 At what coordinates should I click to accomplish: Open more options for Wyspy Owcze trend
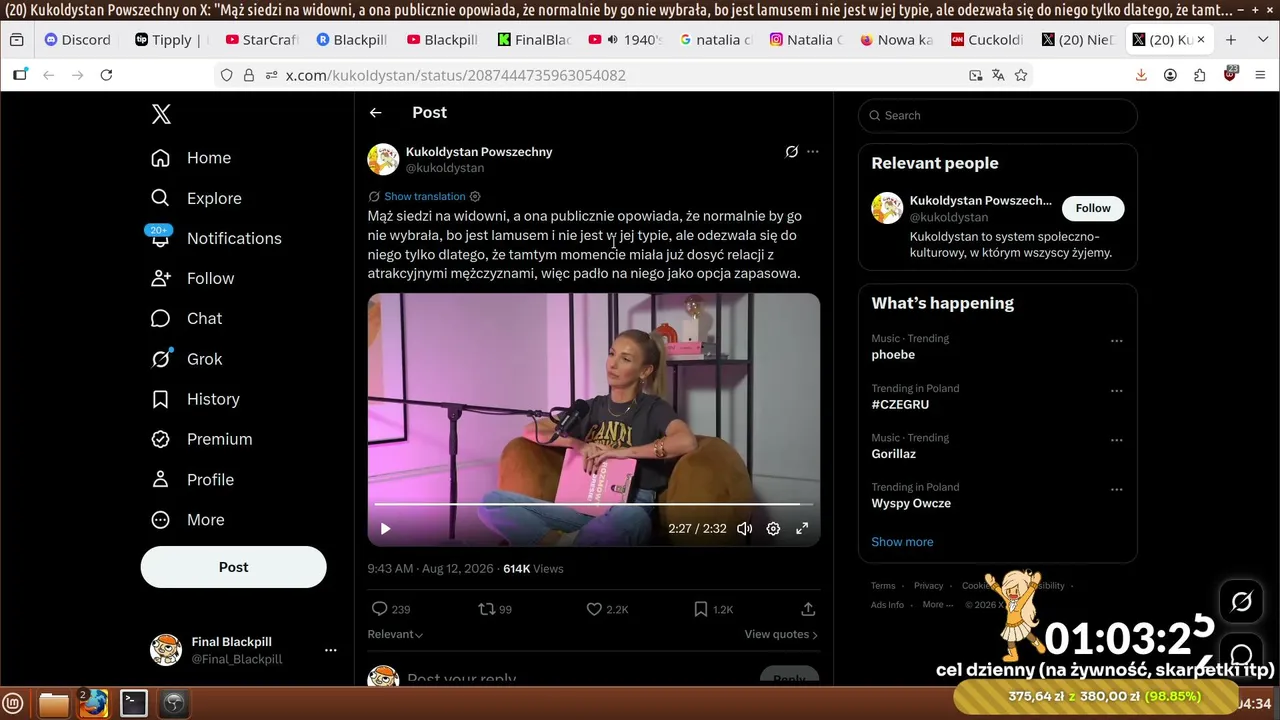(1117, 490)
